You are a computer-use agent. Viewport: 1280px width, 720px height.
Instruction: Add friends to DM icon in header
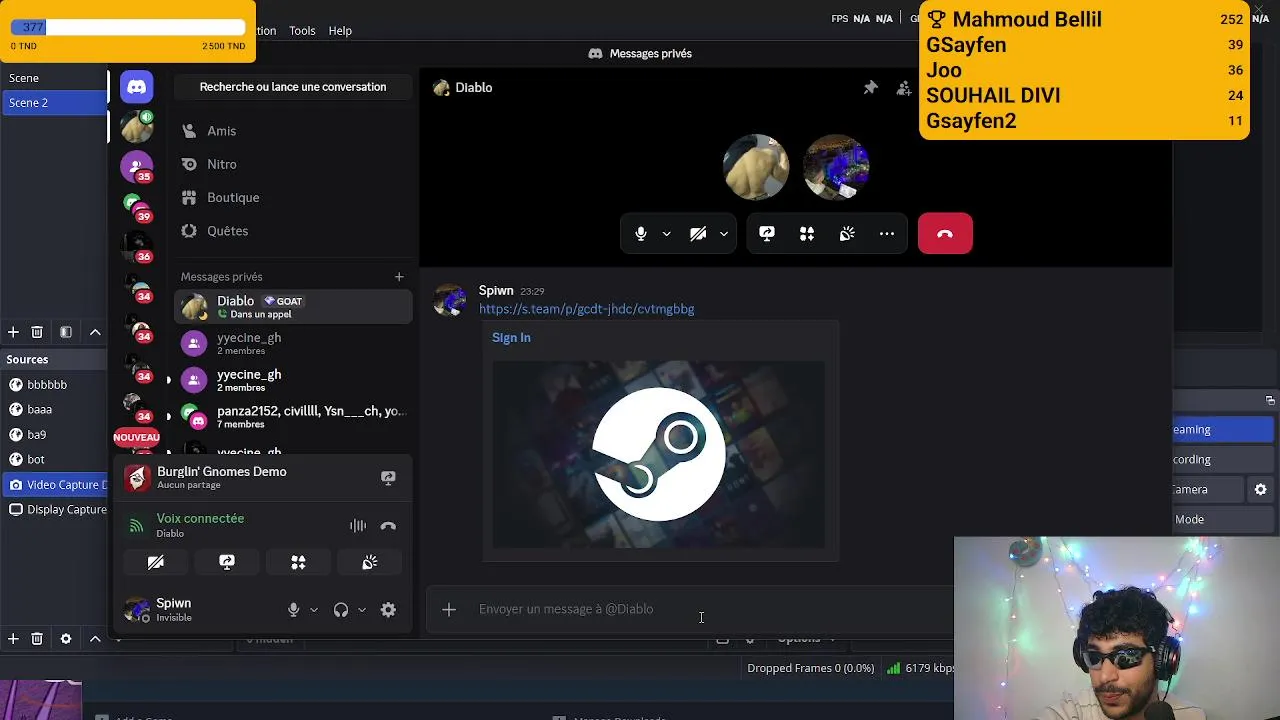point(904,88)
